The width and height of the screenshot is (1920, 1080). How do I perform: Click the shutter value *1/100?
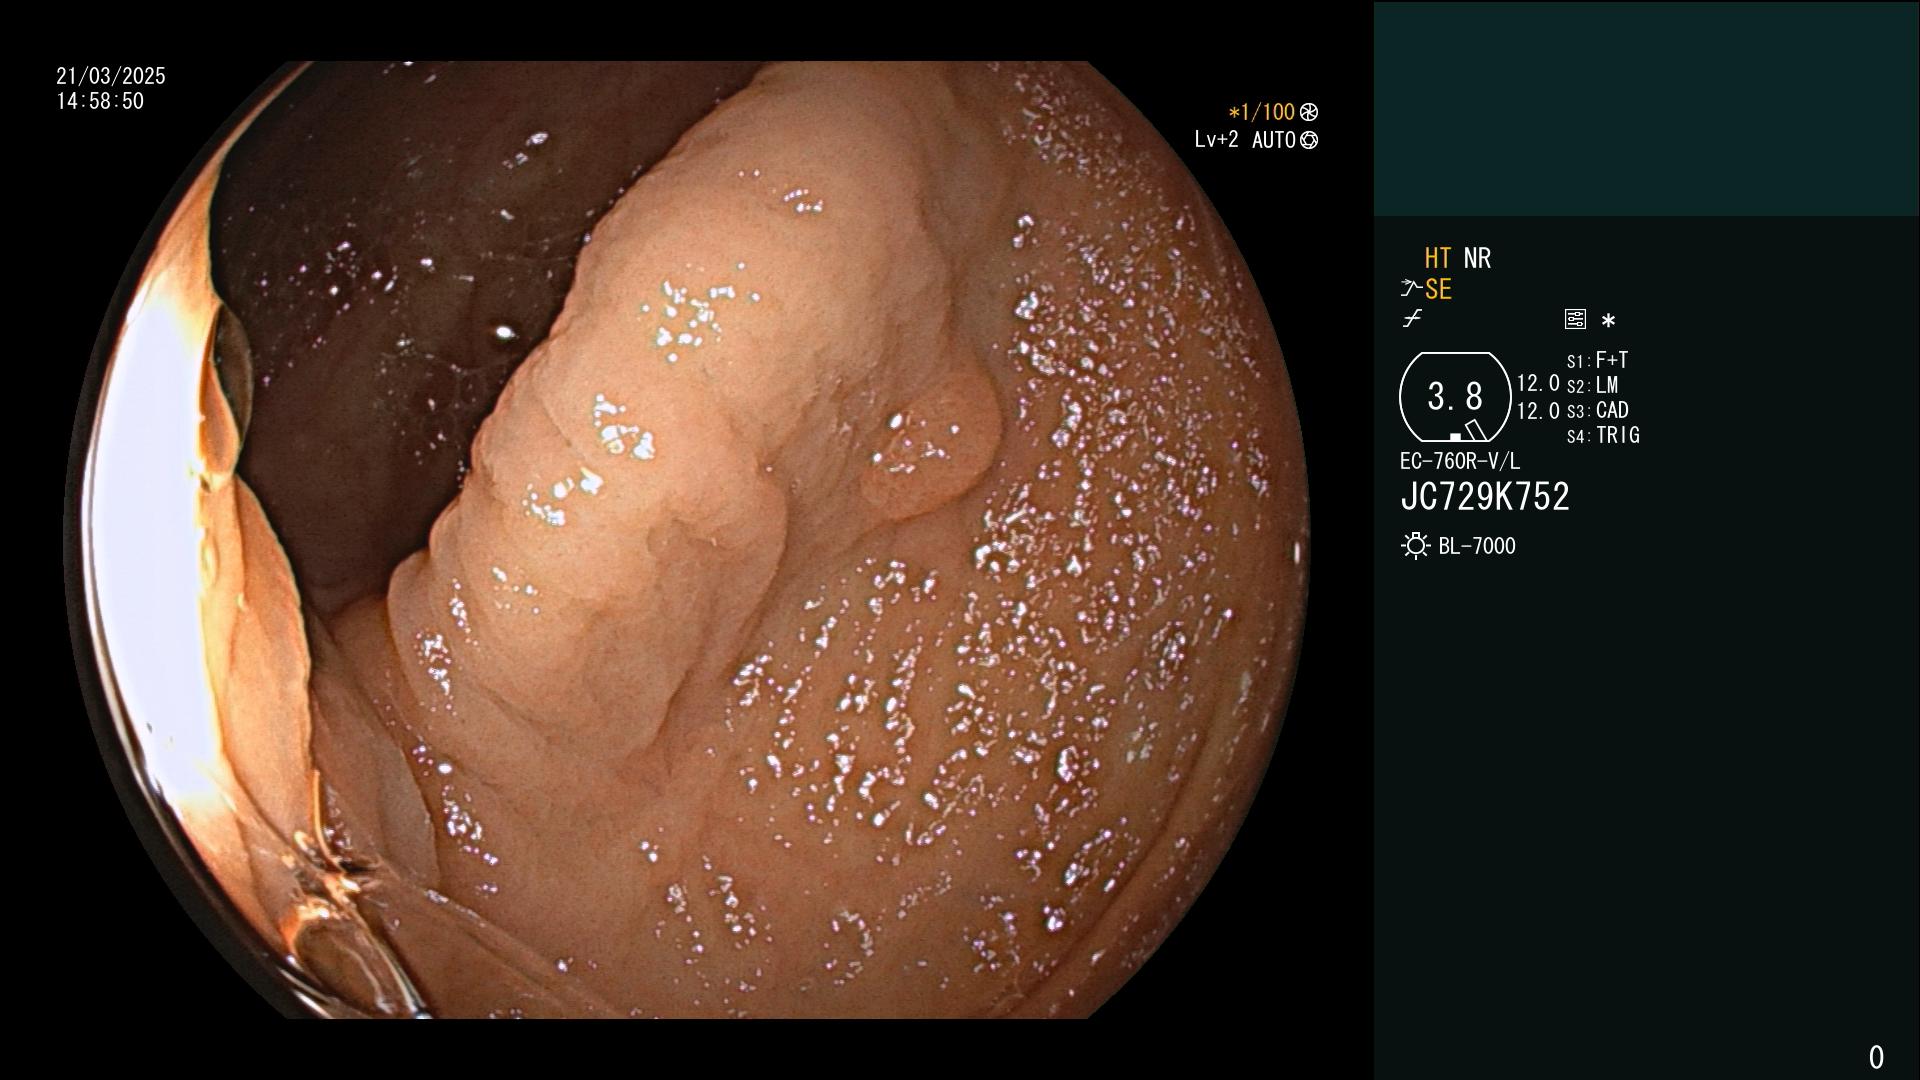tap(1261, 112)
